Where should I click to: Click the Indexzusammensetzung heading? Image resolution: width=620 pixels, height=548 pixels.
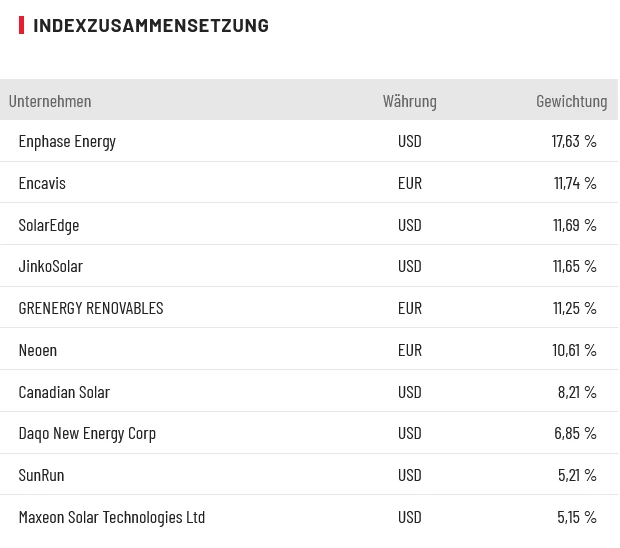[150, 25]
